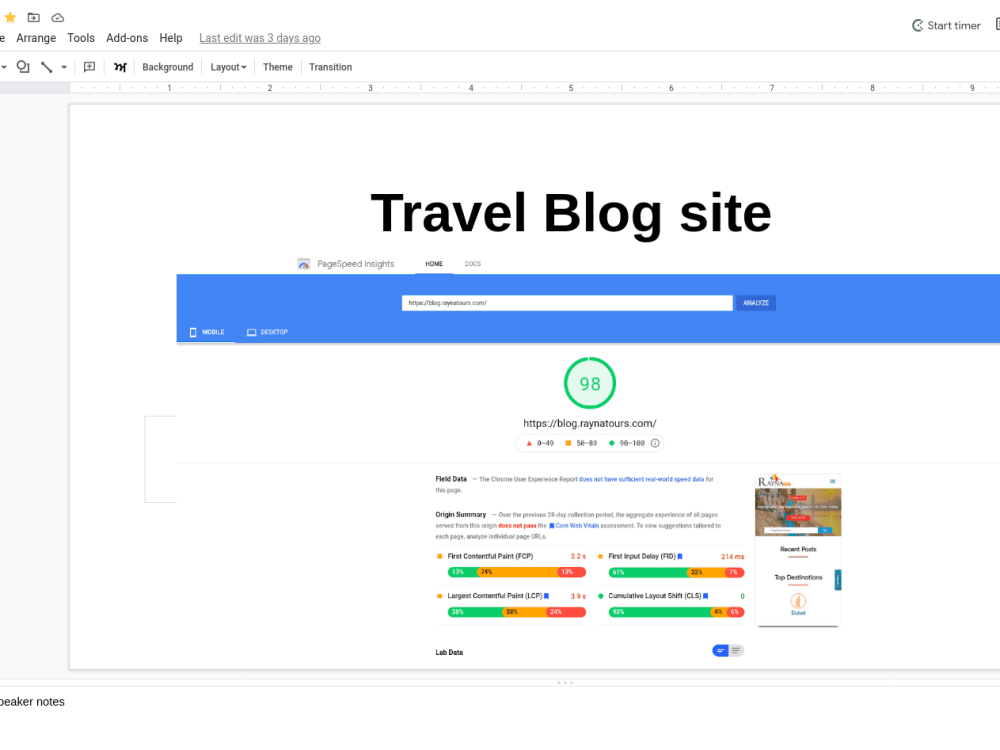Click the PageSpeed Insights logo icon
This screenshot has height=750, width=1000.
click(304, 264)
